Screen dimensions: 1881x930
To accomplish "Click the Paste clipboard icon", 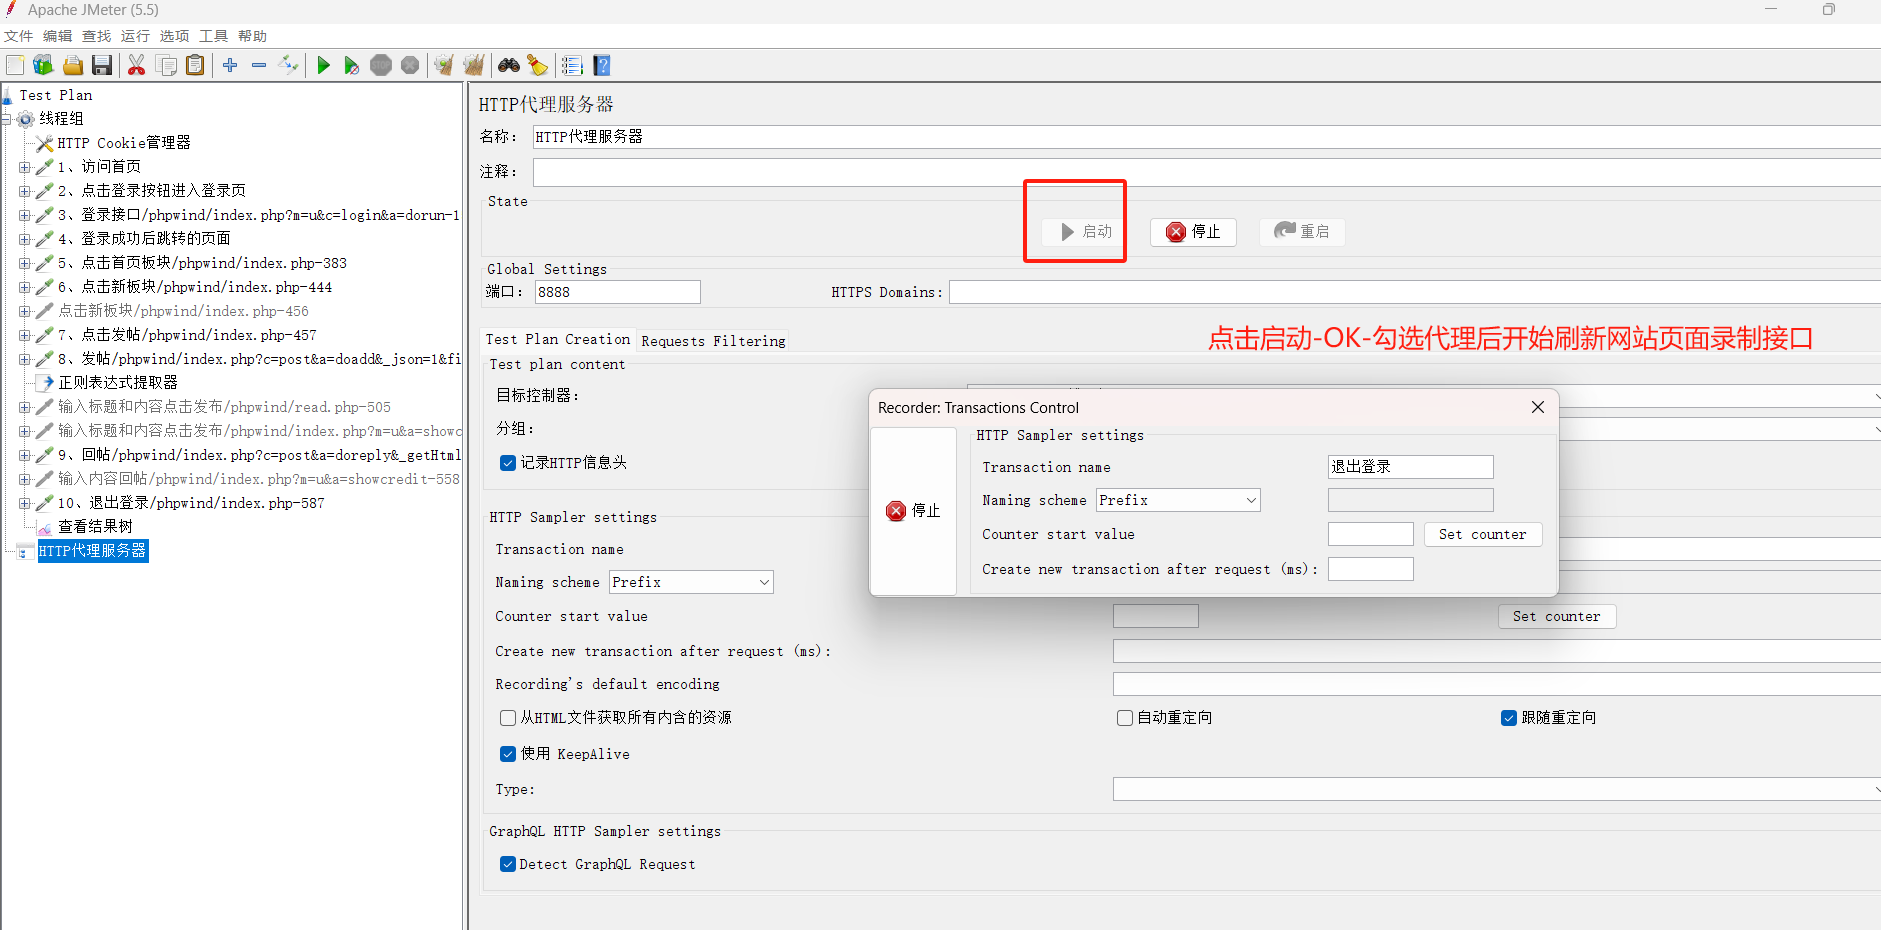I will click(x=195, y=66).
